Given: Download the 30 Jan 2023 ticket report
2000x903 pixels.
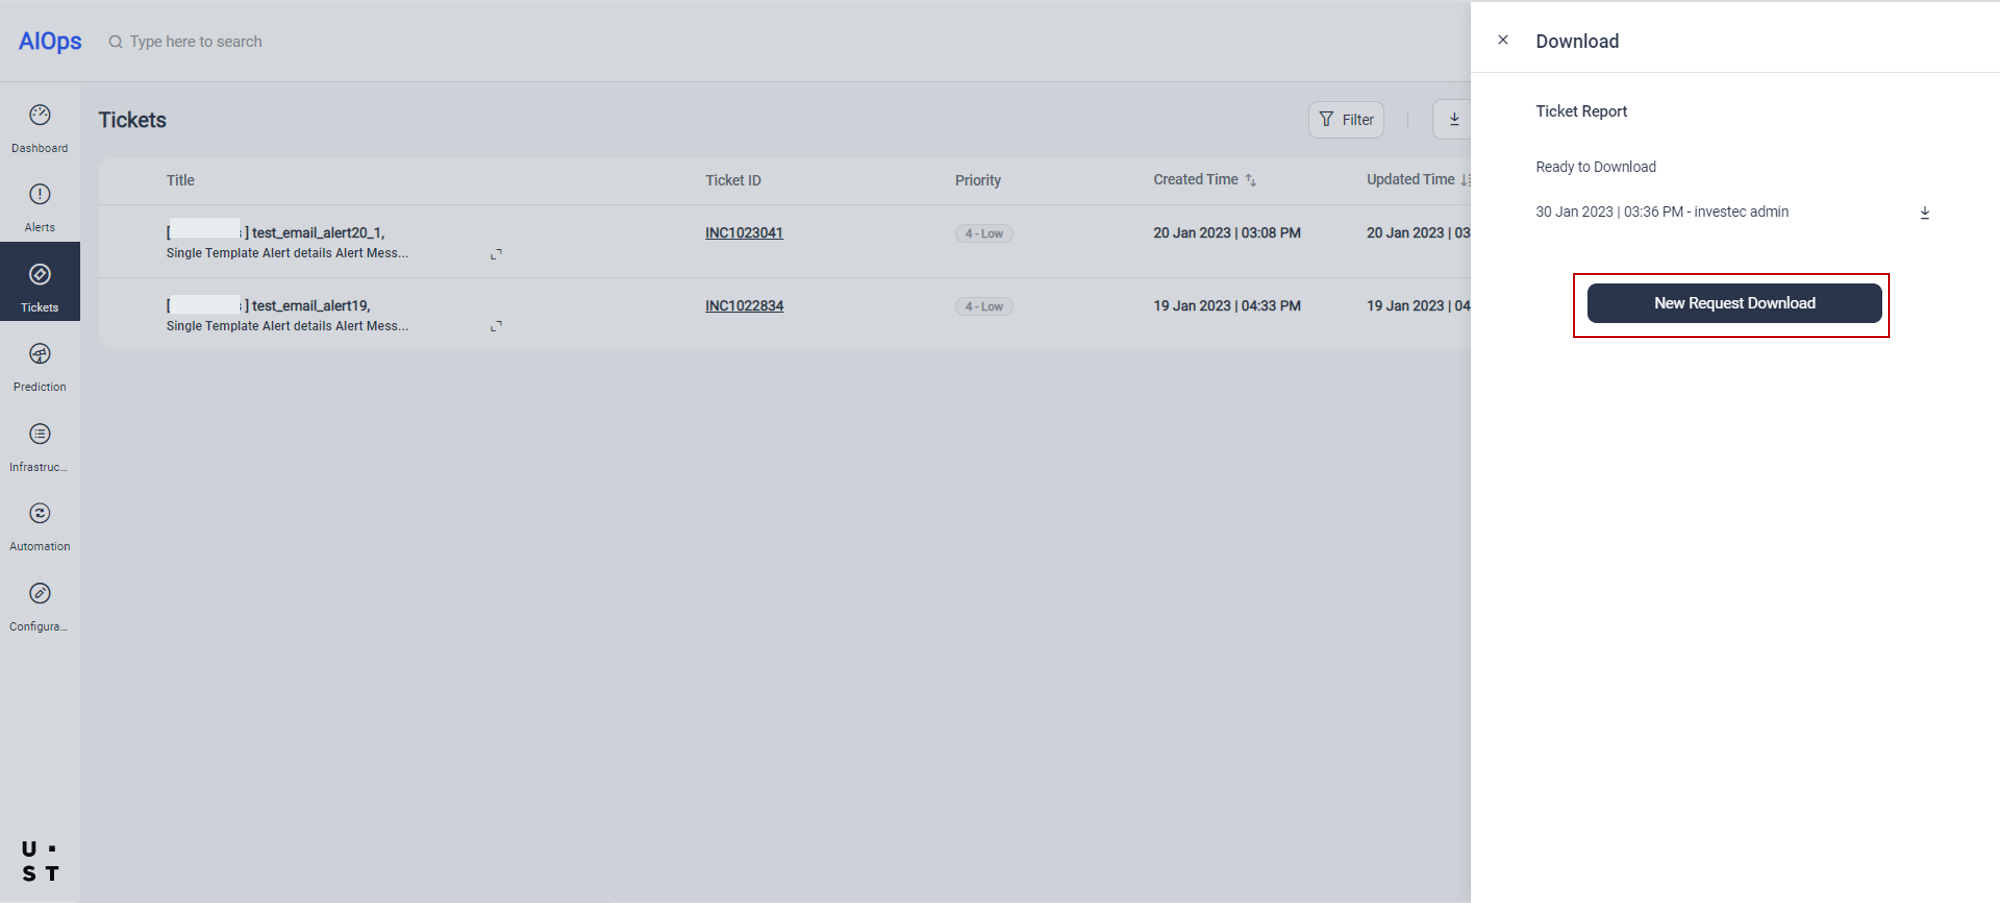Looking at the screenshot, I should [1924, 213].
